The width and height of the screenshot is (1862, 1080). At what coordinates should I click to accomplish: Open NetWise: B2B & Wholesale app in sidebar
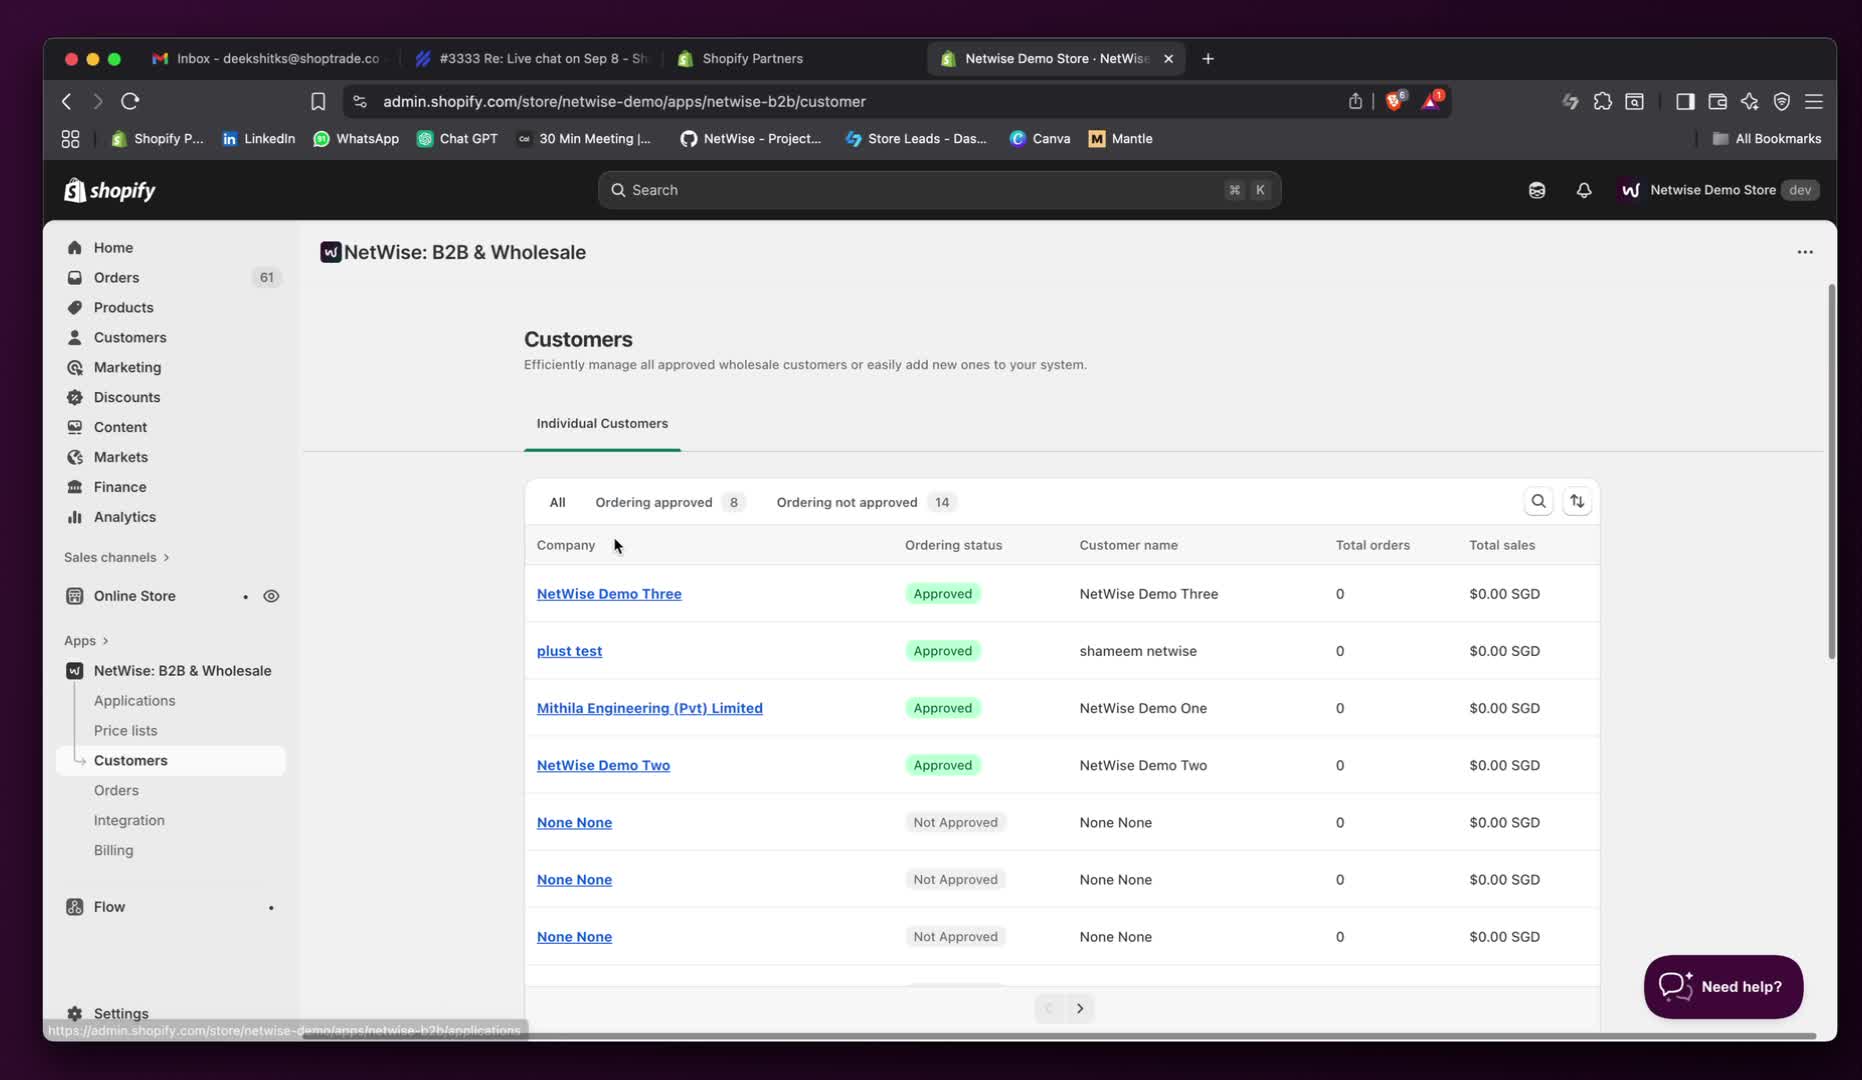pyautogui.click(x=182, y=670)
